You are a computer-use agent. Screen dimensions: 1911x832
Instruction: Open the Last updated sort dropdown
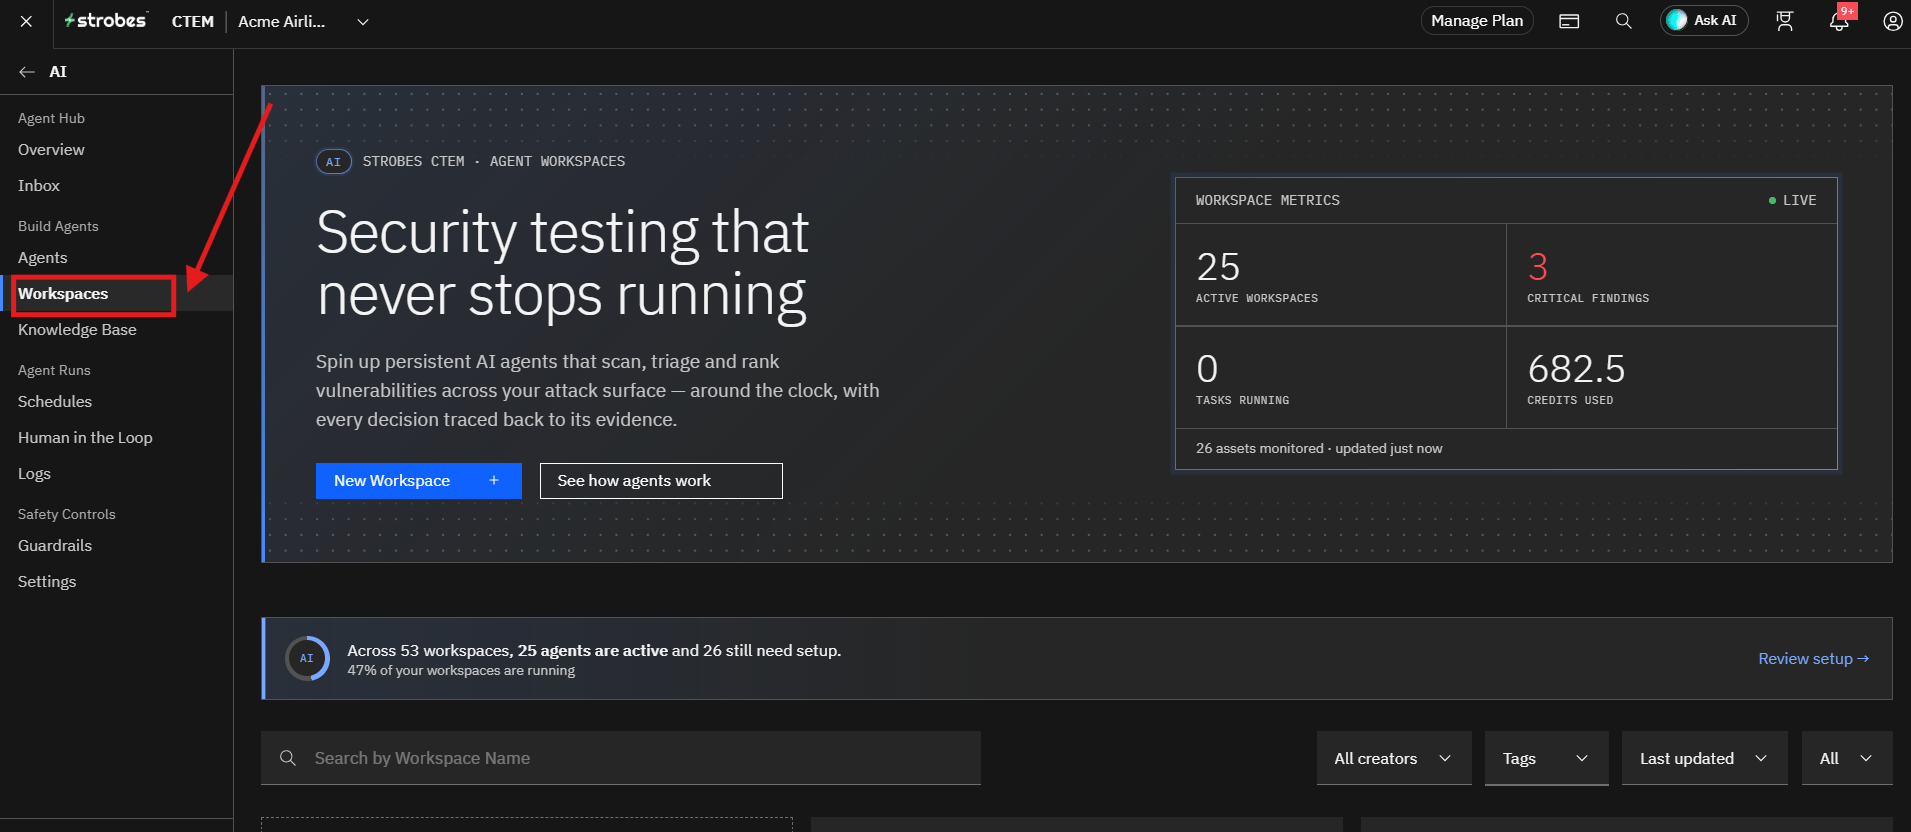tap(1705, 758)
